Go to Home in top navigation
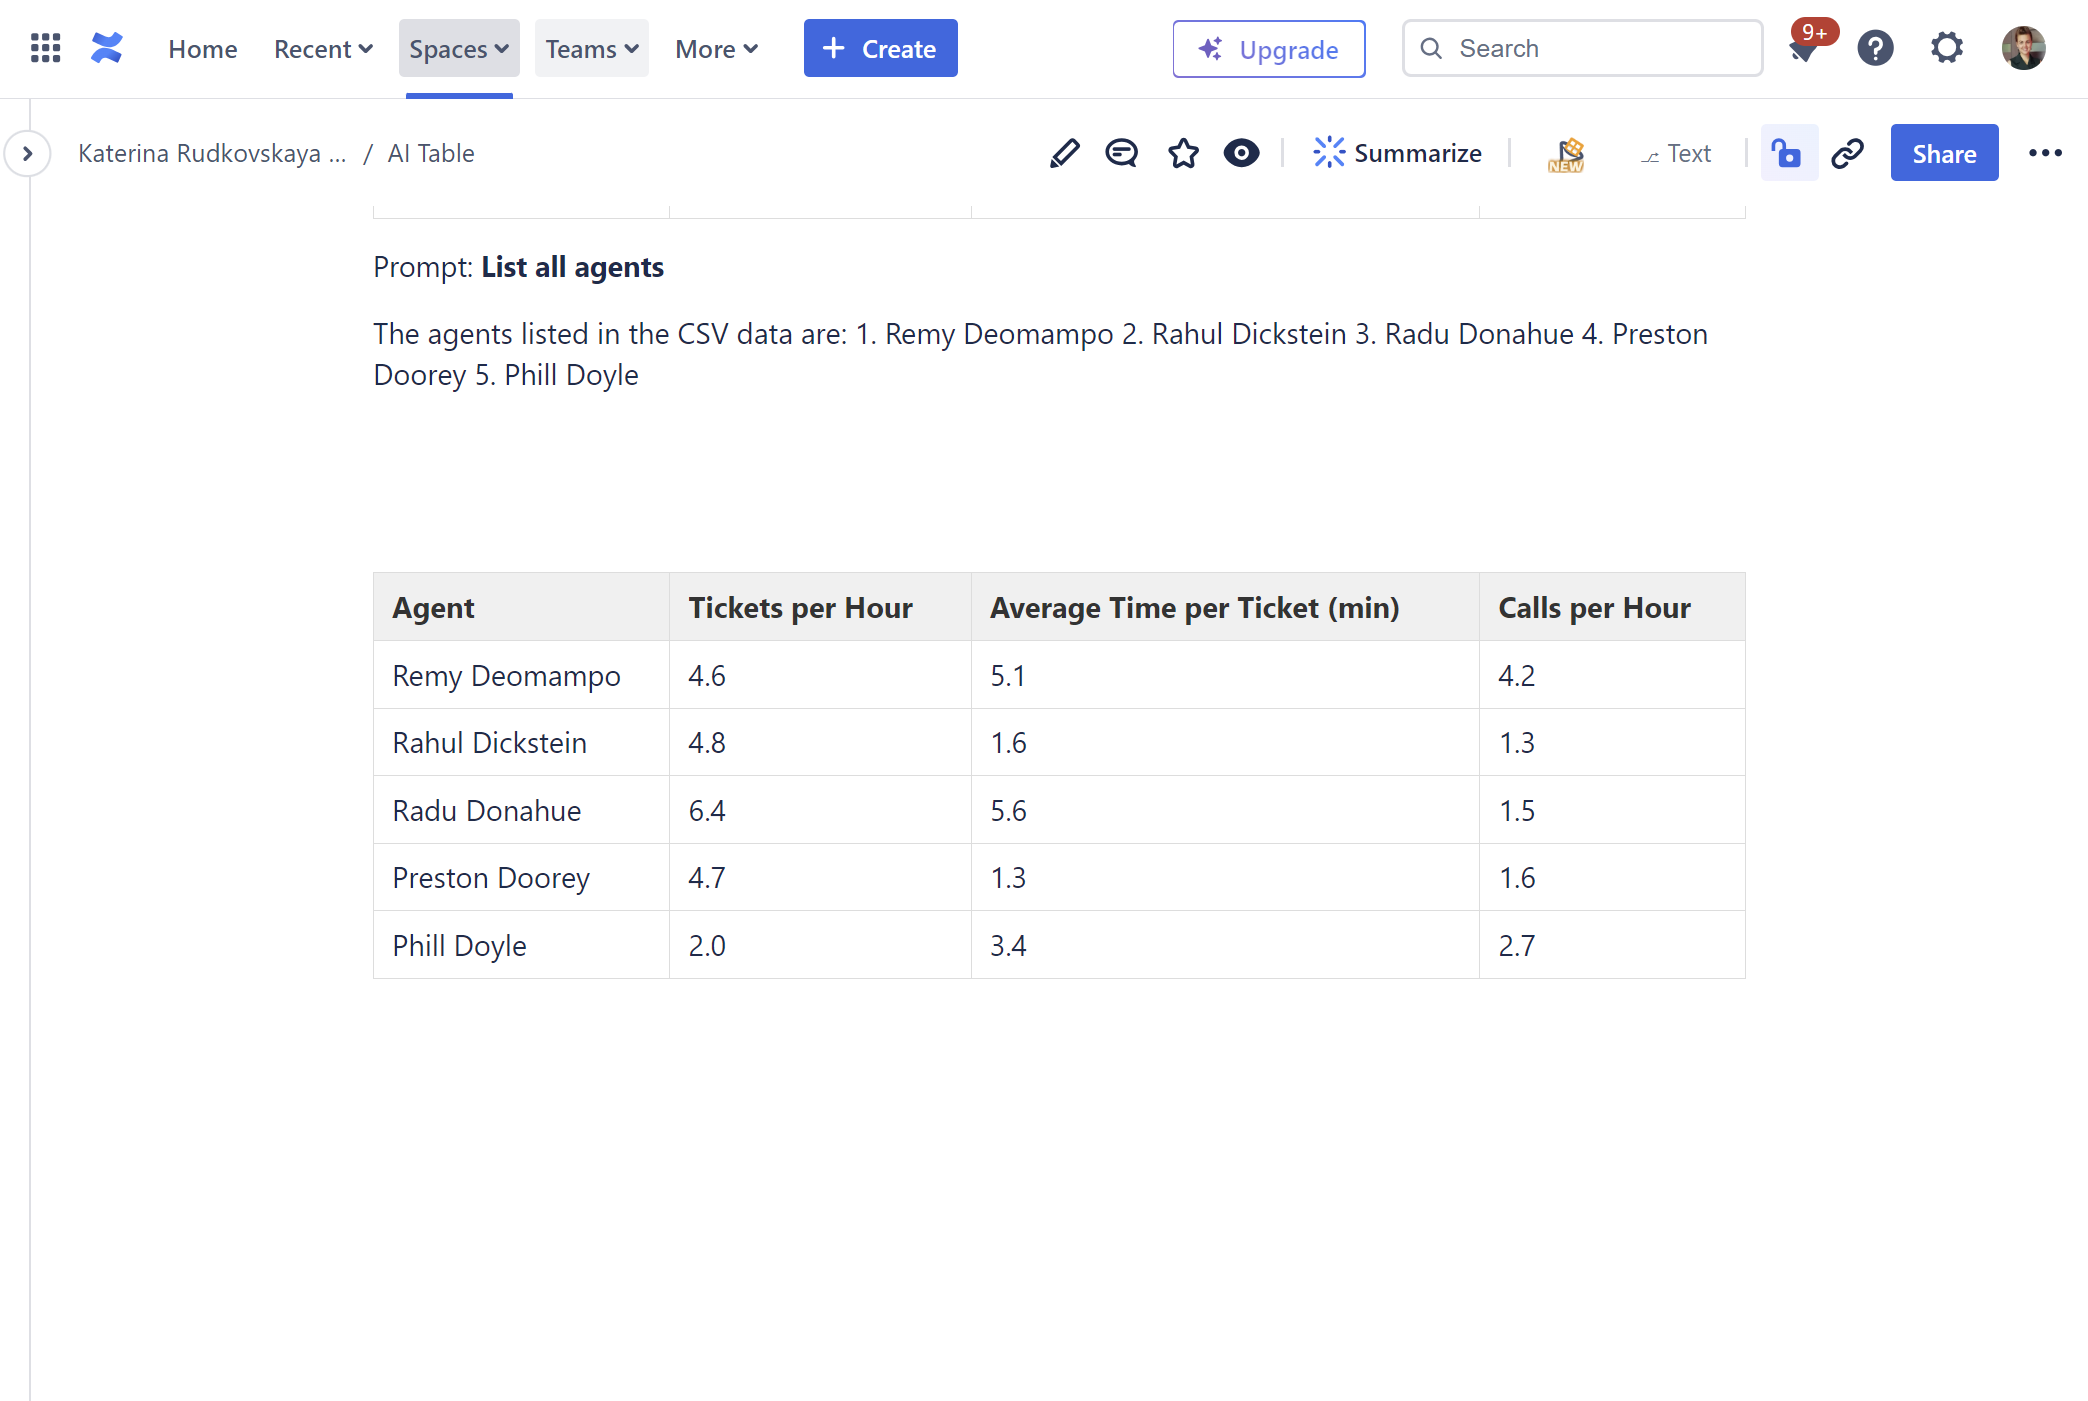 point(203,48)
